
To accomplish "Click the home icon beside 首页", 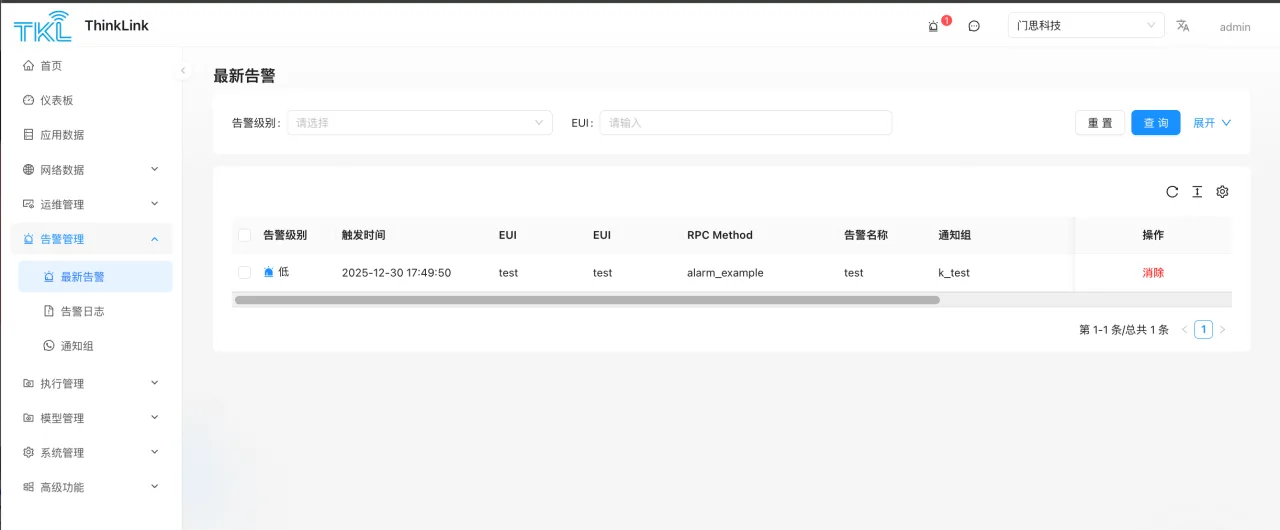I will (x=29, y=66).
